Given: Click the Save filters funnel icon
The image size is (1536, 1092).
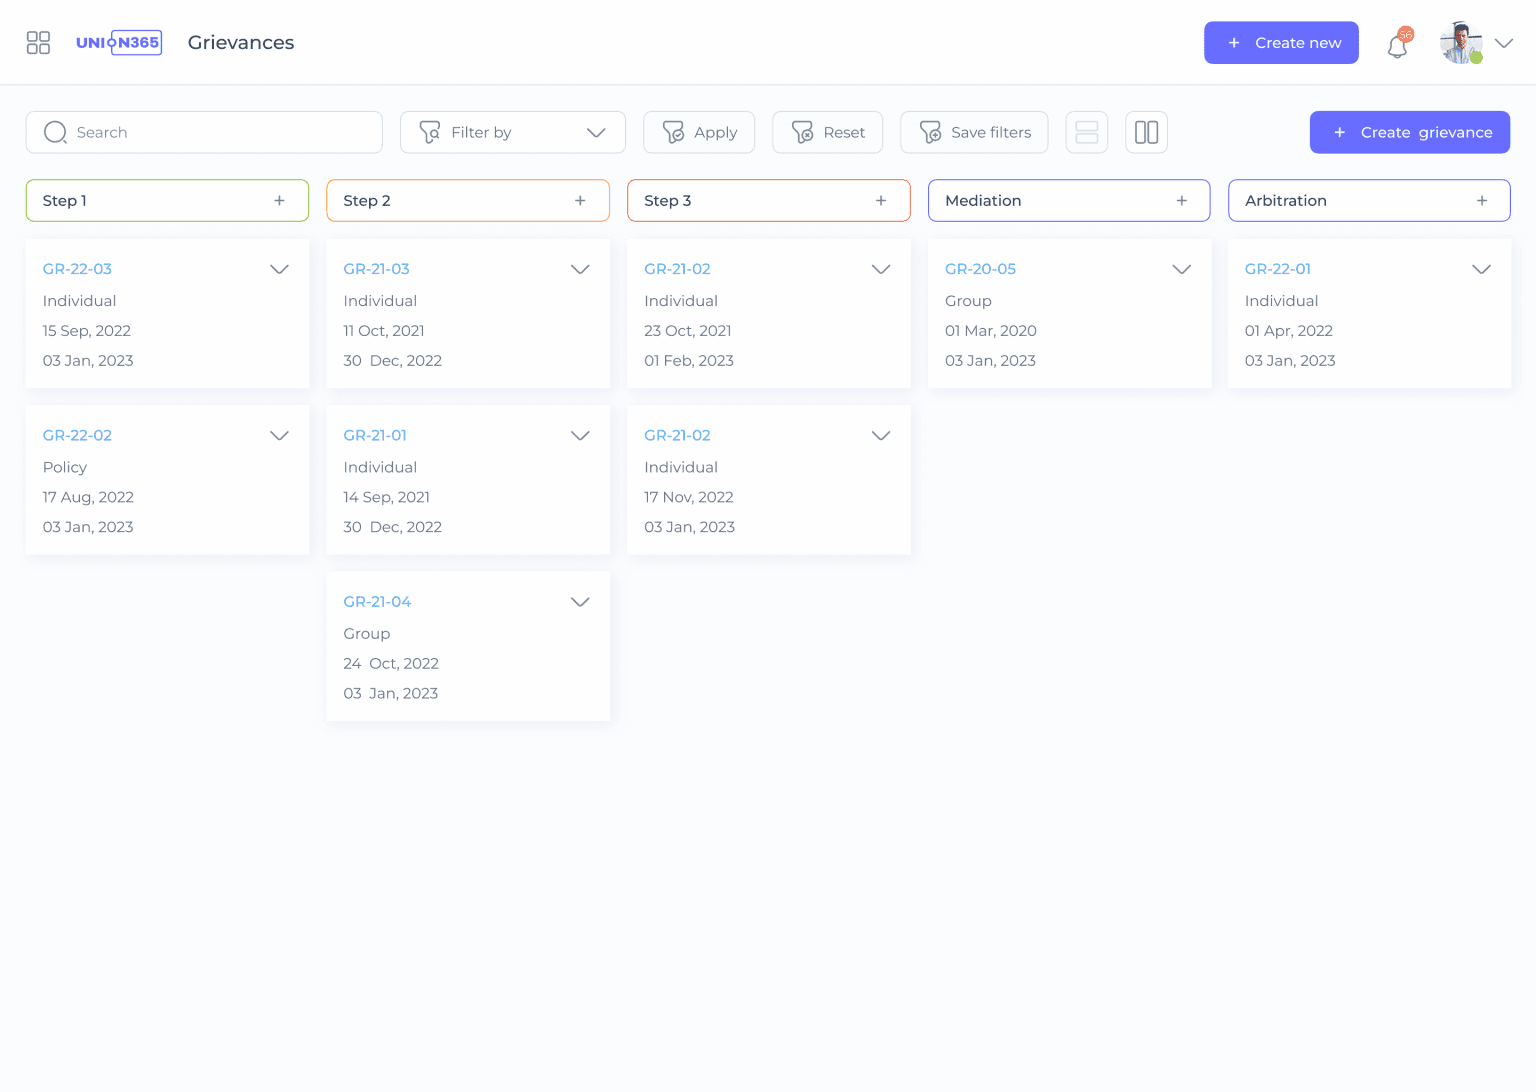Looking at the screenshot, I should click(930, 132).
